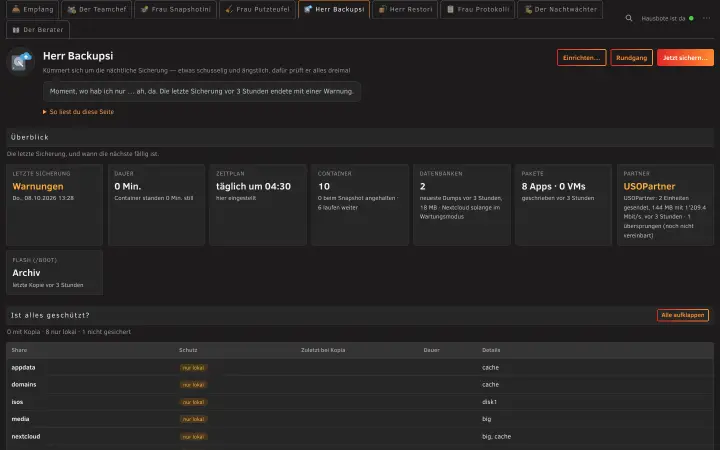Click the '8 Apps · 0 VMs' value
The width and height of the screenshot is (720, 450).
pyautogui.click(x=553, y=186)
